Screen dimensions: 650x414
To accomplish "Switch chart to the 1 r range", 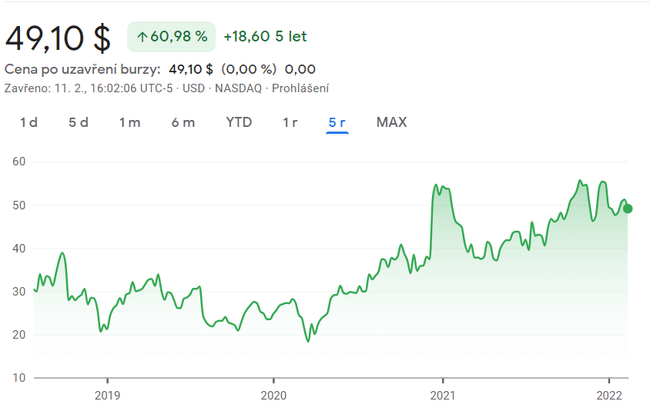I will (290, 123).
